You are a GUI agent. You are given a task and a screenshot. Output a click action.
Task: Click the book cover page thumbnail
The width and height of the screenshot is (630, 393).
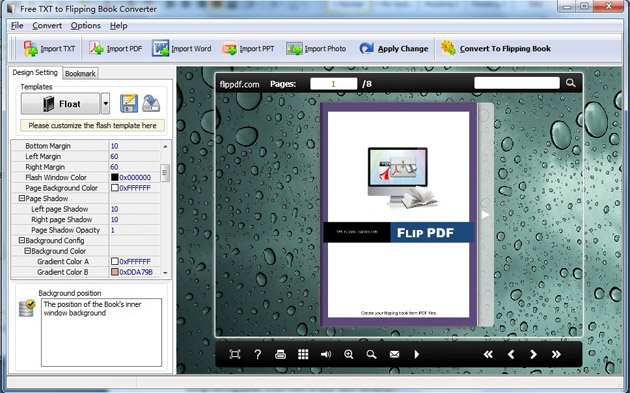399,214
